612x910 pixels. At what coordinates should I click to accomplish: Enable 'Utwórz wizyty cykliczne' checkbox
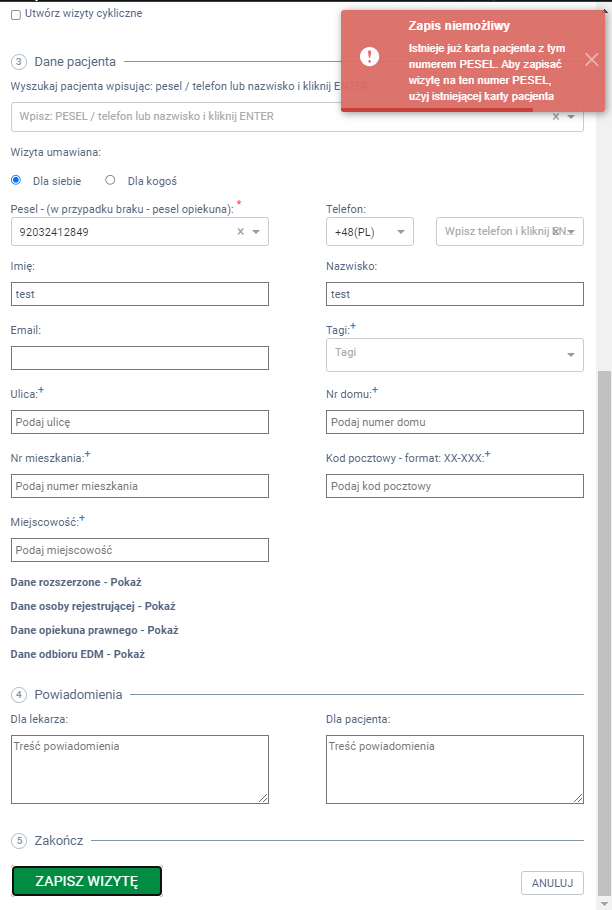click(16, 14)
